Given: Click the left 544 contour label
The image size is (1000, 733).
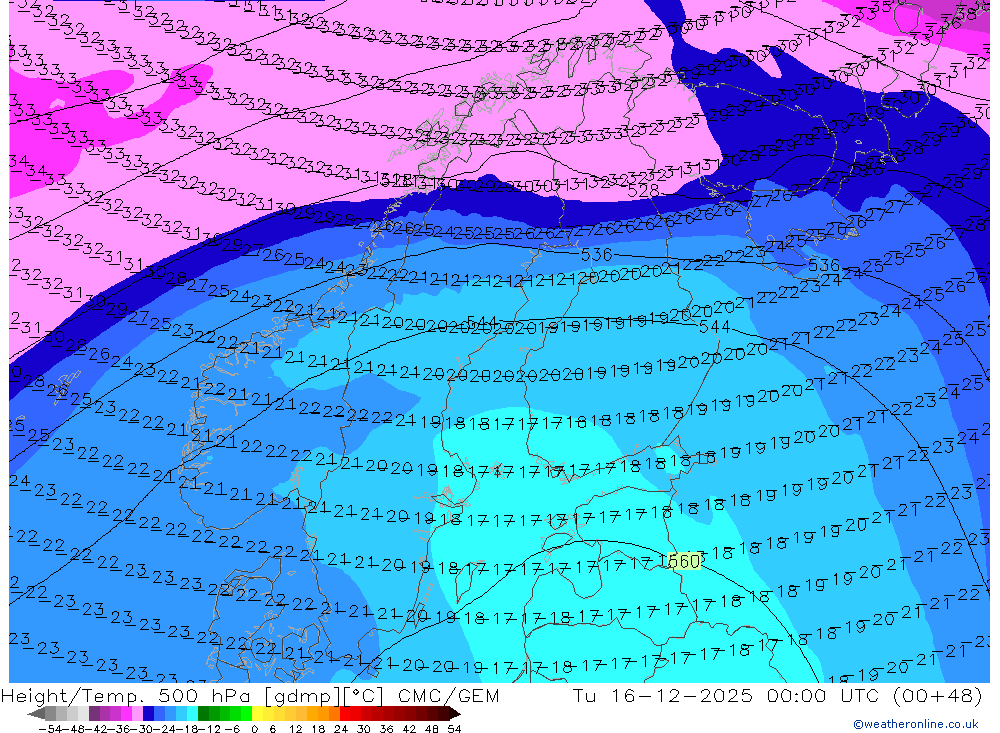Looking at the screenshot, I should (x=482, y=322).
